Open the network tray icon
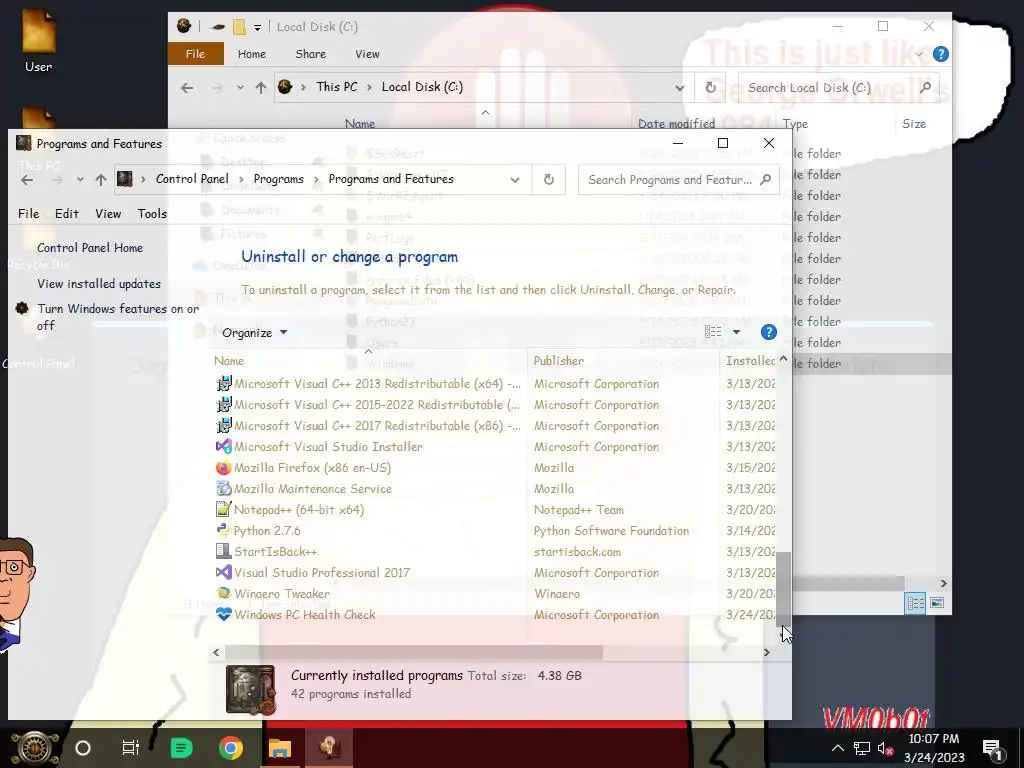Image resolution: width=1024 pixels, height=768 pixels. click(861, 748)
